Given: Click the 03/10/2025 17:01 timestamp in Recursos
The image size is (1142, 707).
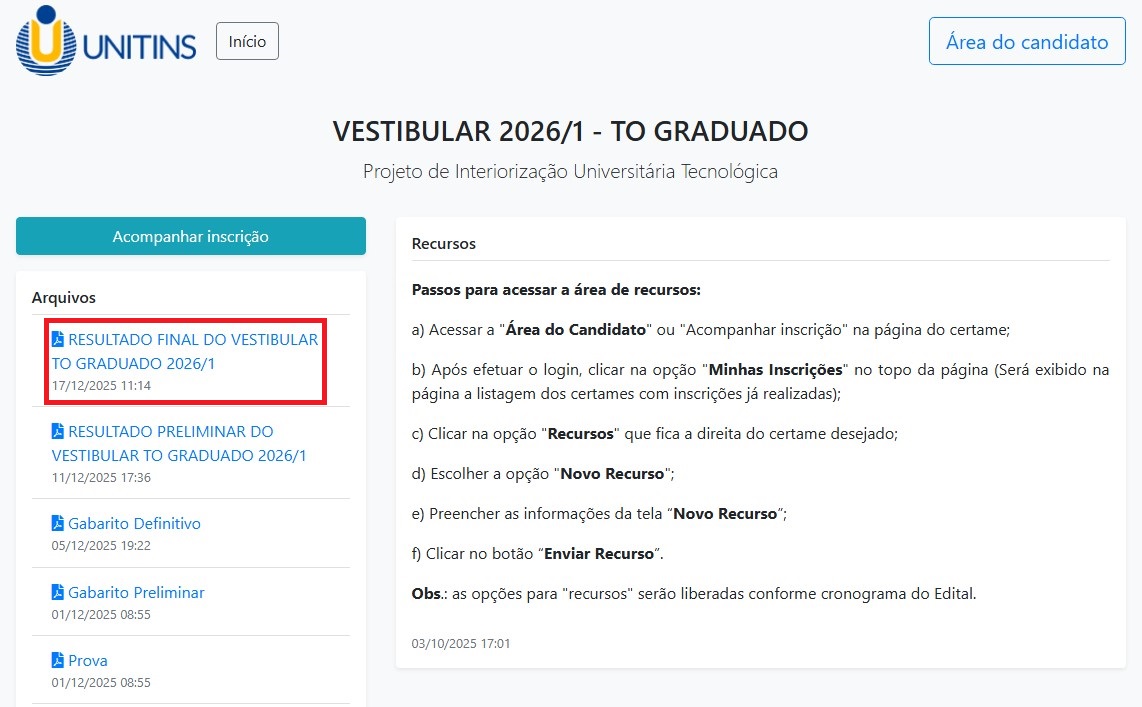Looking at the screenshot, I should (461, 643).
